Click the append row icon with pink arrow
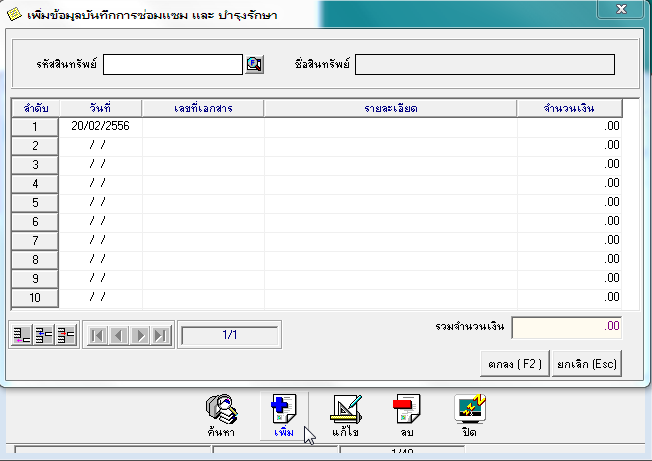The image size is (652, 461). click(21, 335)
